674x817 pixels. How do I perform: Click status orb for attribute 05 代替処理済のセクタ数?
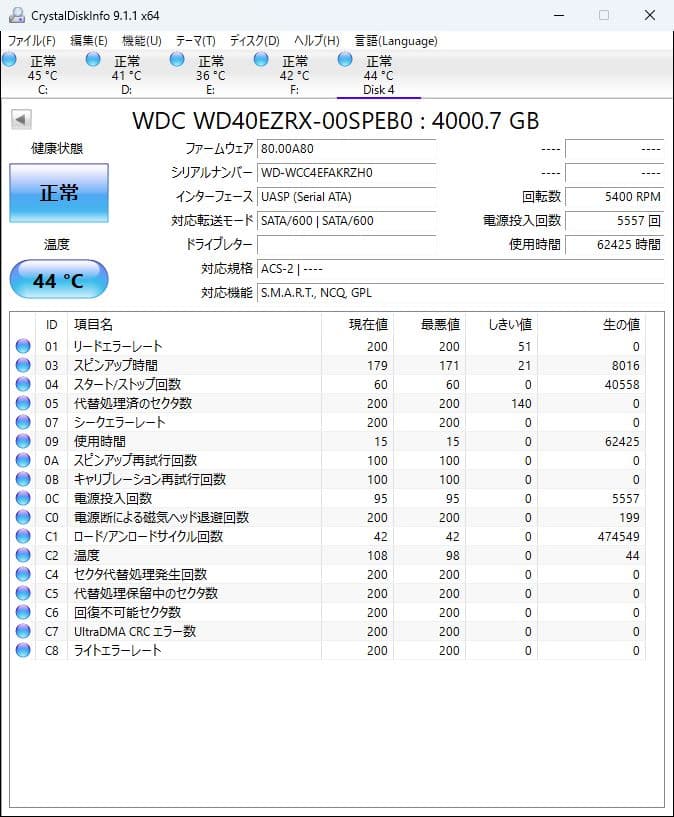(x=23, y=403)
